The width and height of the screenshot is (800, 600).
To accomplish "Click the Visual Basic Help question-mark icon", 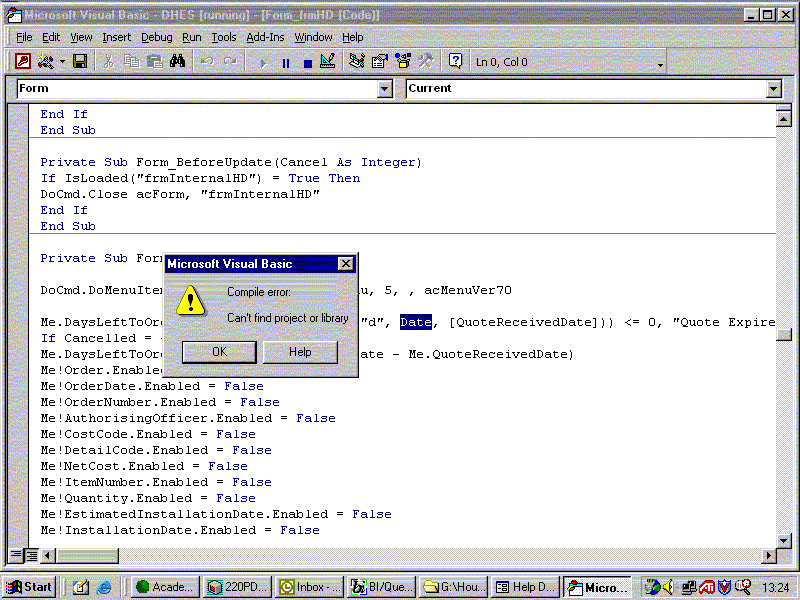I will click(x=455, y=62).
